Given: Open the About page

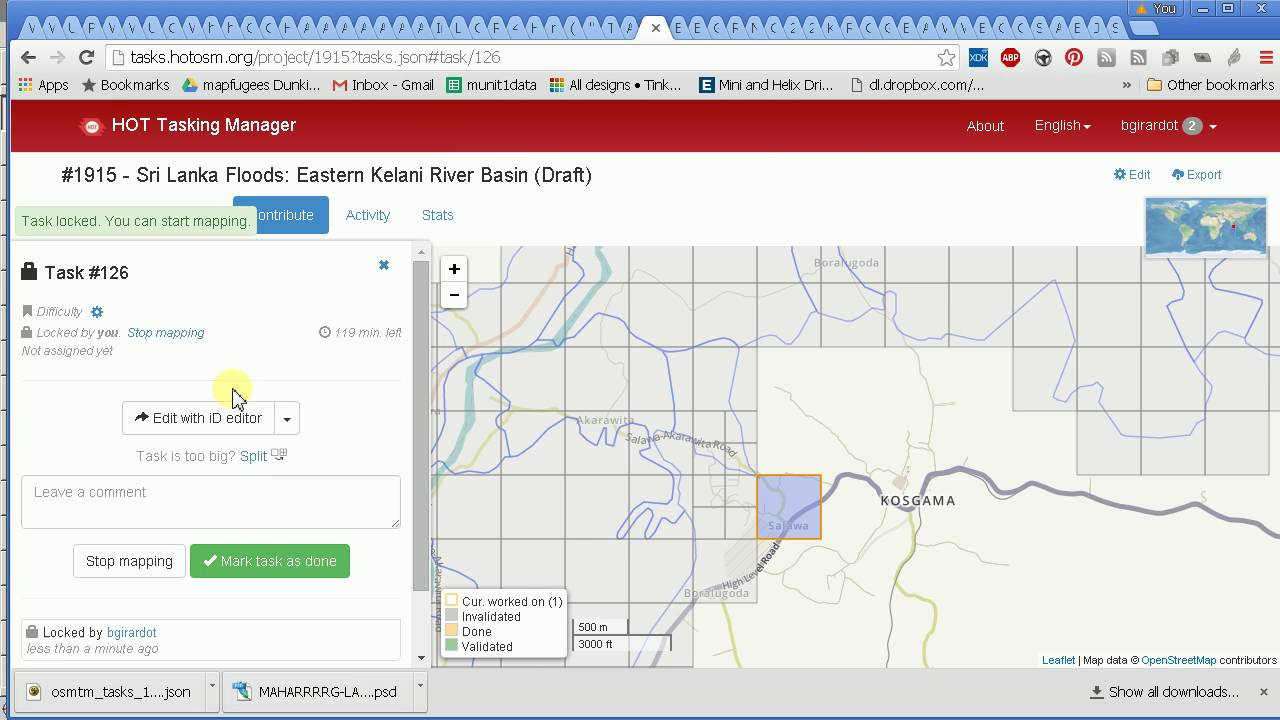Looking at the screenshot, I should [x=985, y=126].
